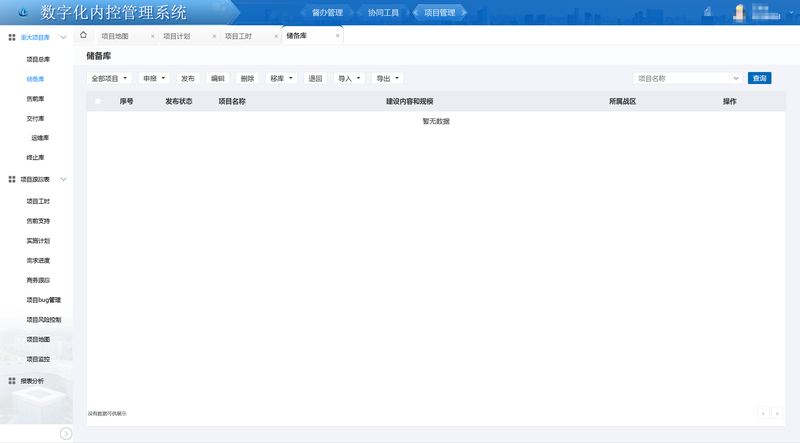800x443 pixels.
Task: Open the search field type dropdown arrow
Action: [736, 78]
